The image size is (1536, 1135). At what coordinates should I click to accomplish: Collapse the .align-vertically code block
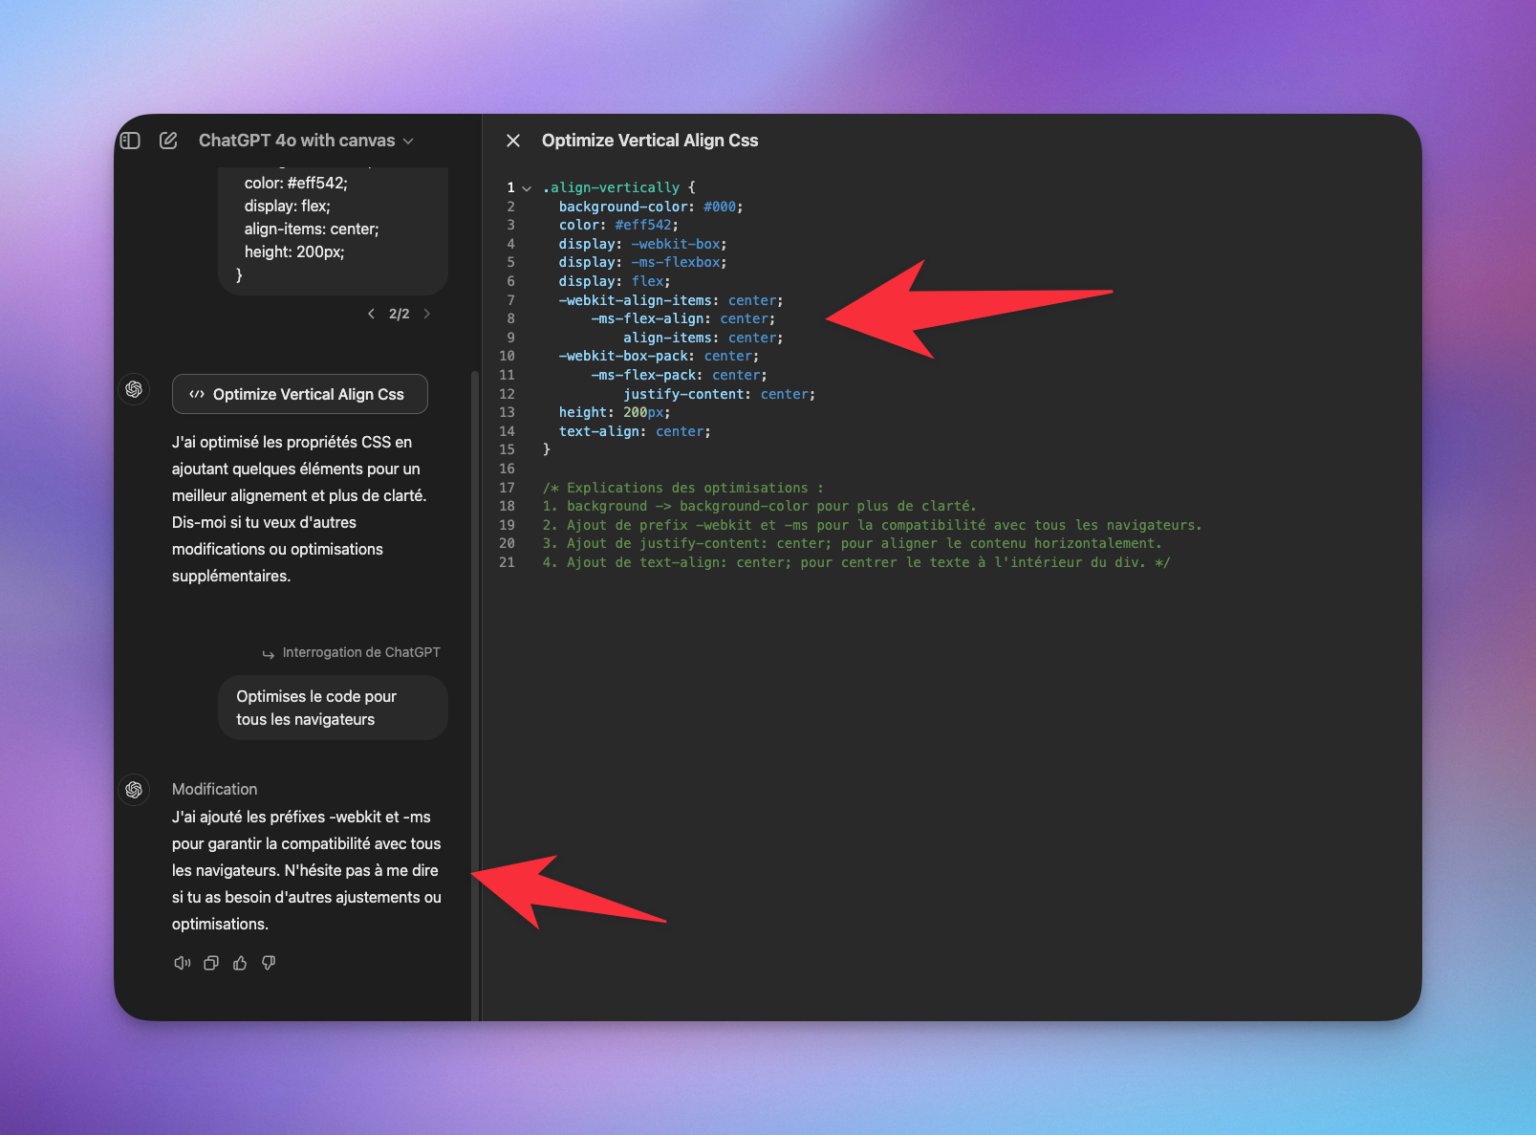(525, 187)
